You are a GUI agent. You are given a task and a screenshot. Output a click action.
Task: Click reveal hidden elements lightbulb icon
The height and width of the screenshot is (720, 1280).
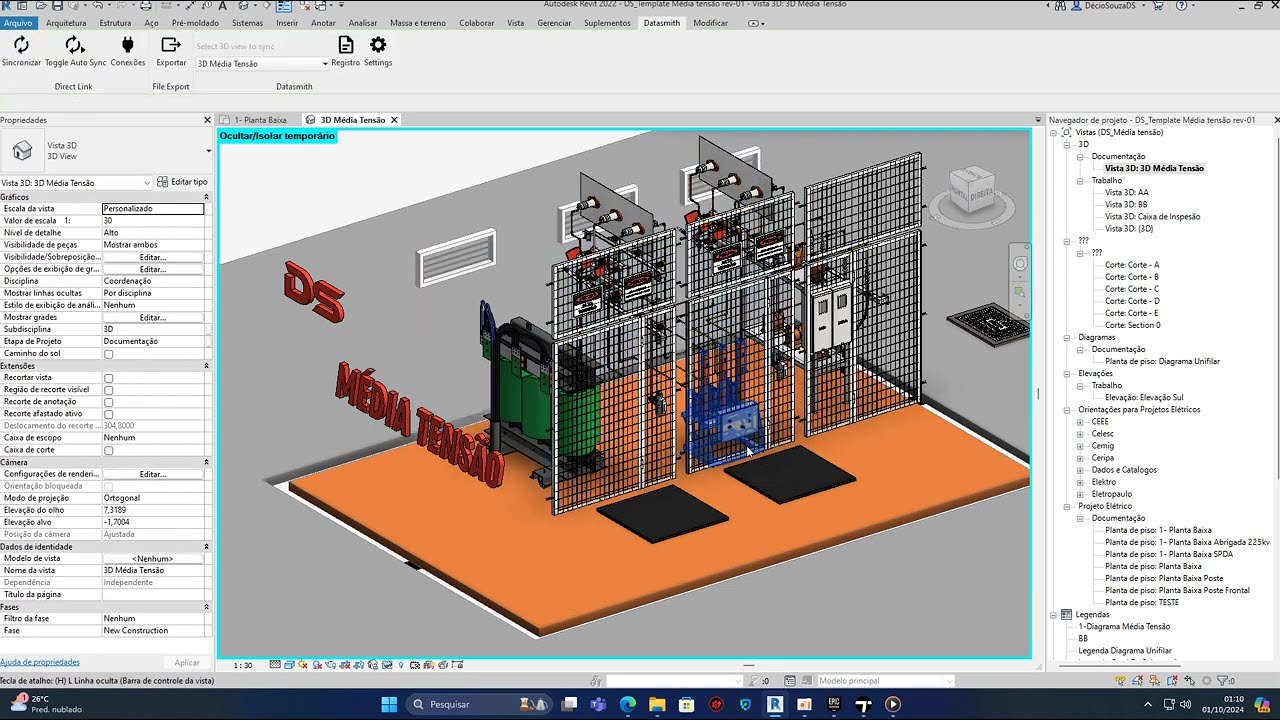401,665
